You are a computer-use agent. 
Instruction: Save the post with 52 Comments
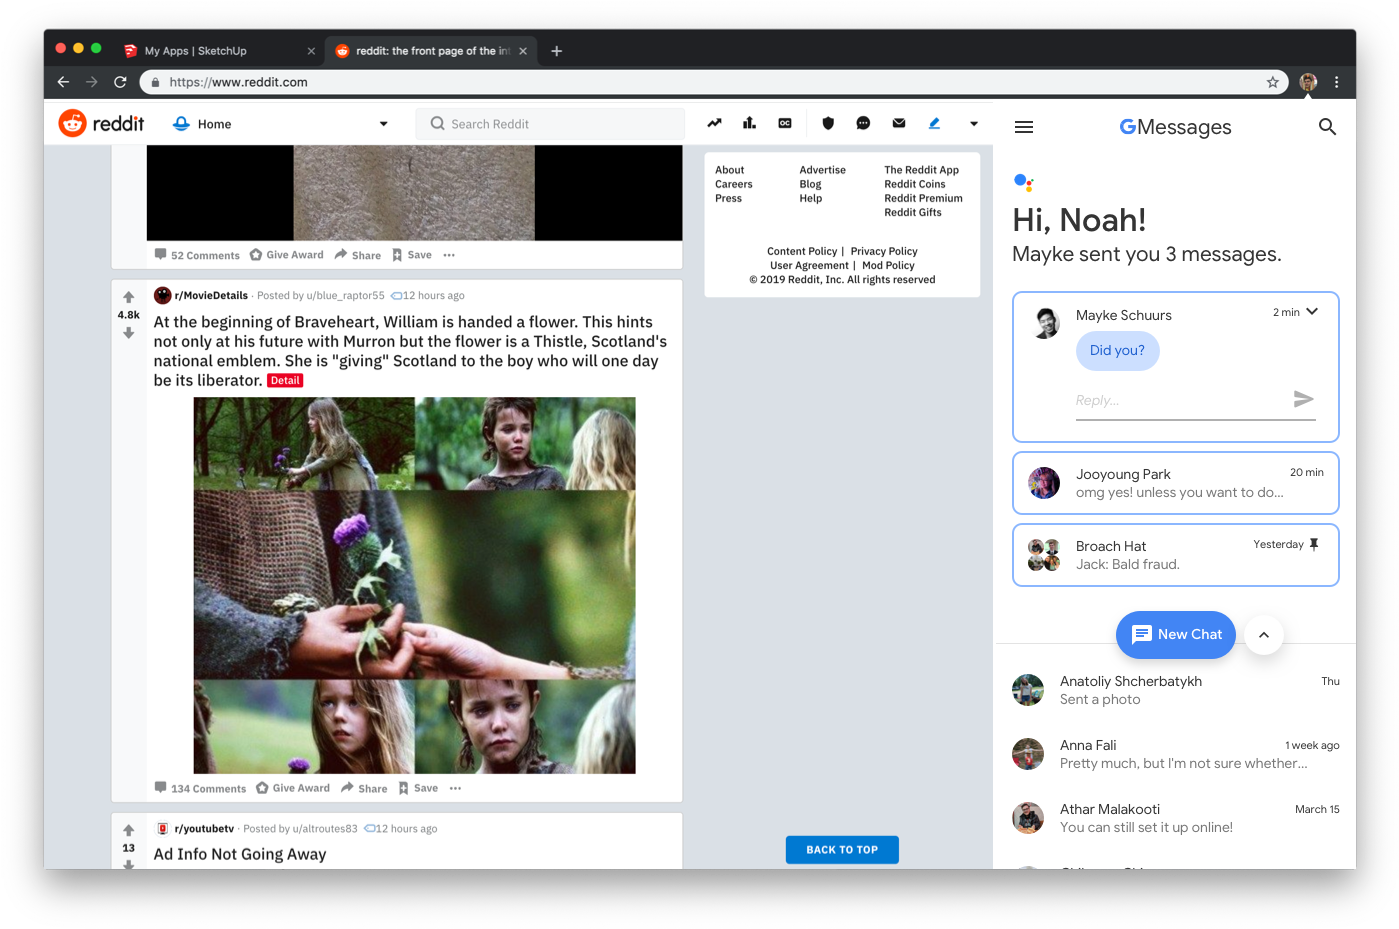pyautogui.click(x=412, y=255)
